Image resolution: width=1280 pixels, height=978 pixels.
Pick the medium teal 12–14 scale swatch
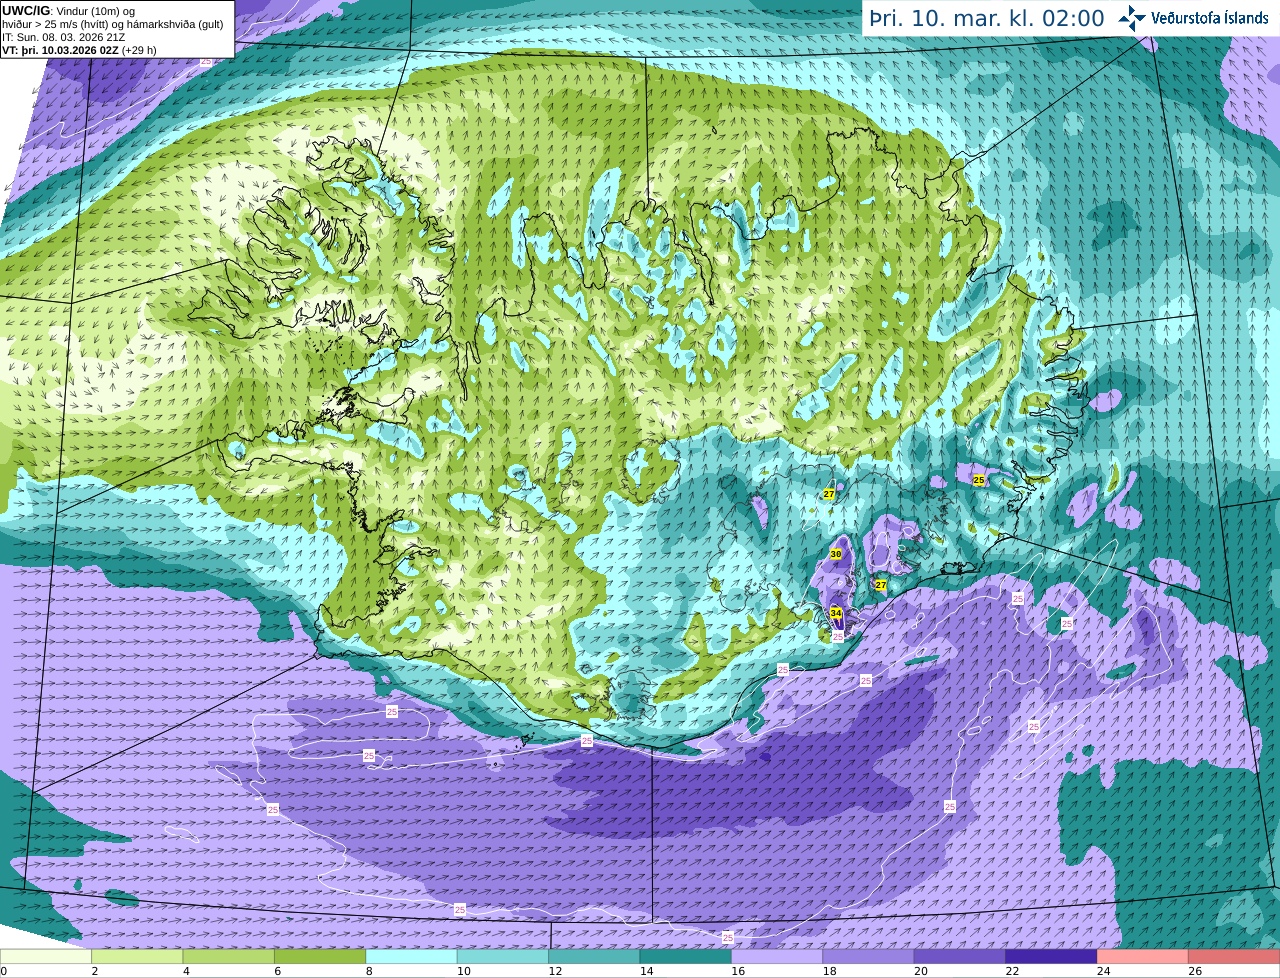point(594,956)
